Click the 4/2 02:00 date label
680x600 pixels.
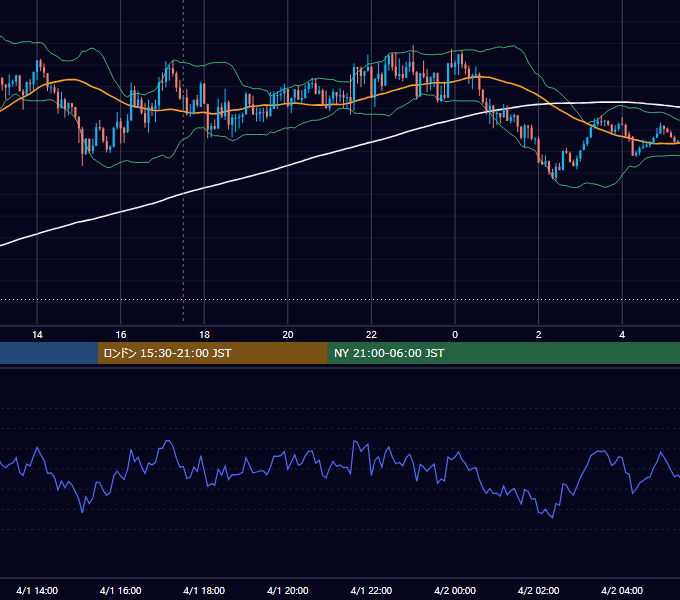pos(538,590)
